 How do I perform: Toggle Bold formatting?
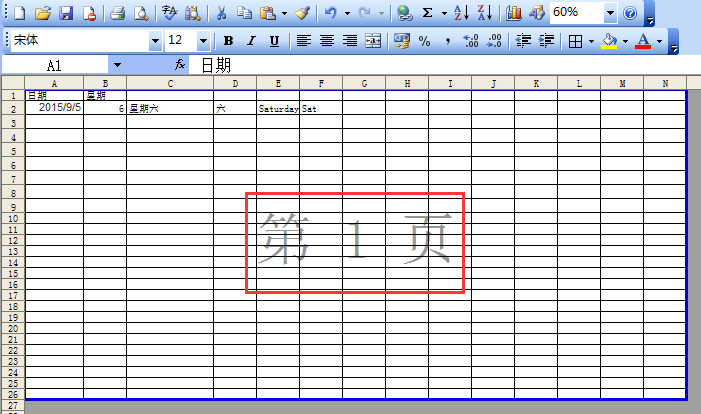point(228,41)
